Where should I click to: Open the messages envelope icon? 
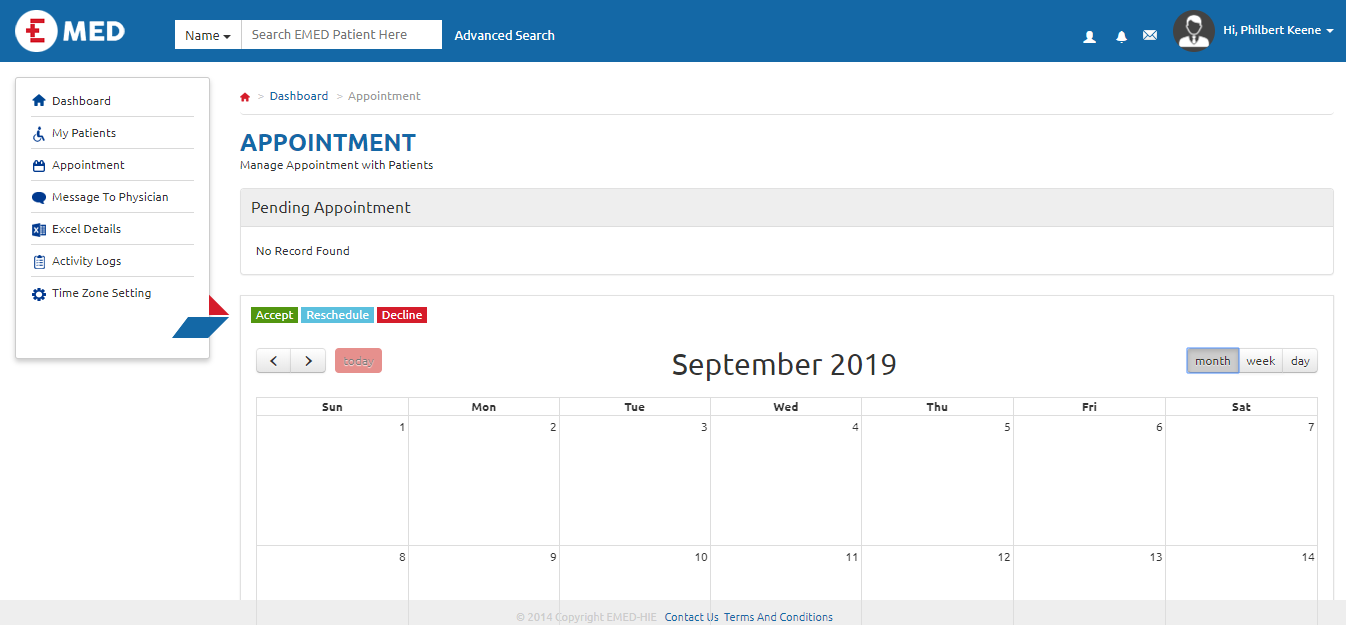(1150, 36)
